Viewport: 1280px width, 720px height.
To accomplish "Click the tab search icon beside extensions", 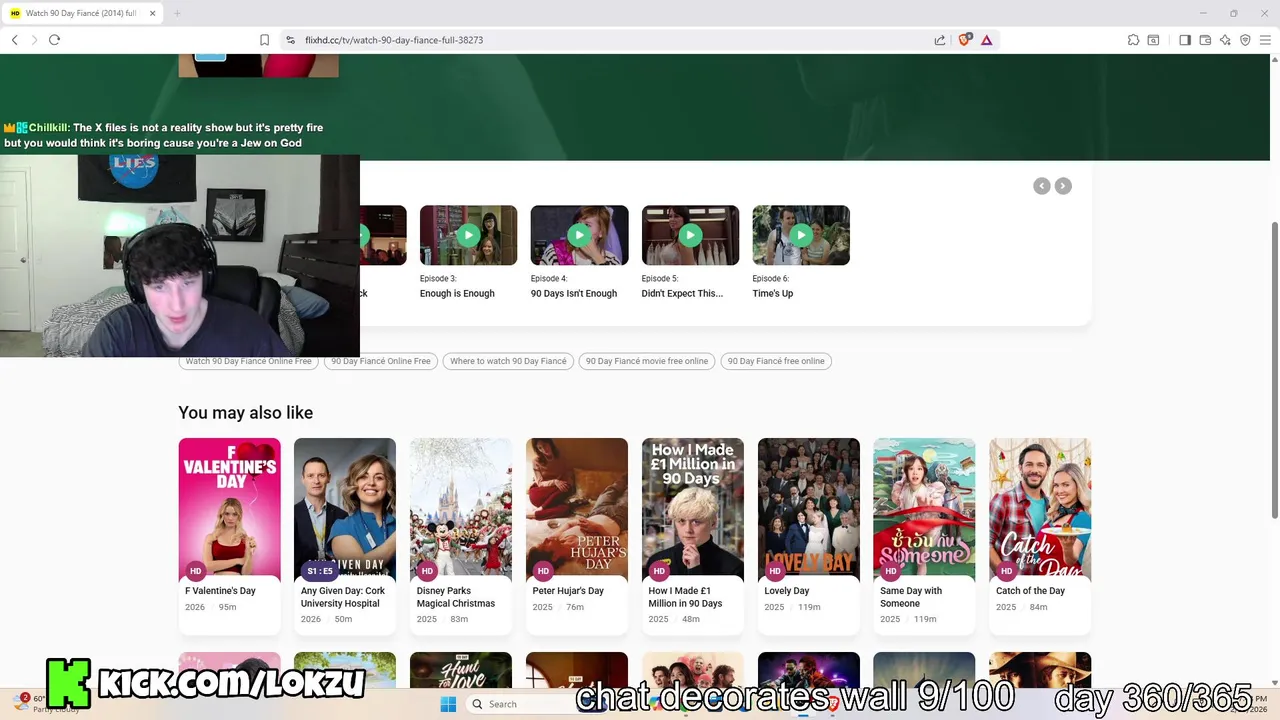I will pos(1153,40).
